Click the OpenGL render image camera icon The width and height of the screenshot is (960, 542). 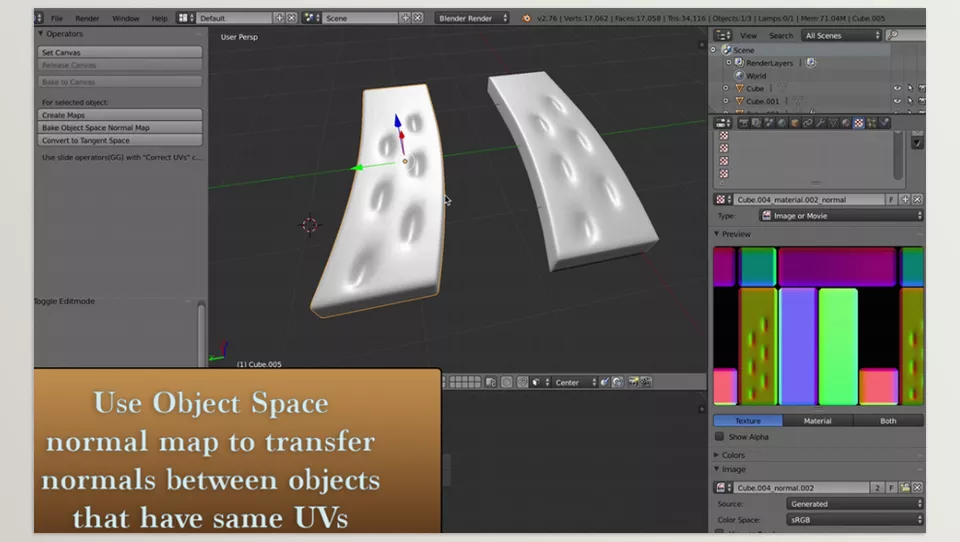click(632, 382)
